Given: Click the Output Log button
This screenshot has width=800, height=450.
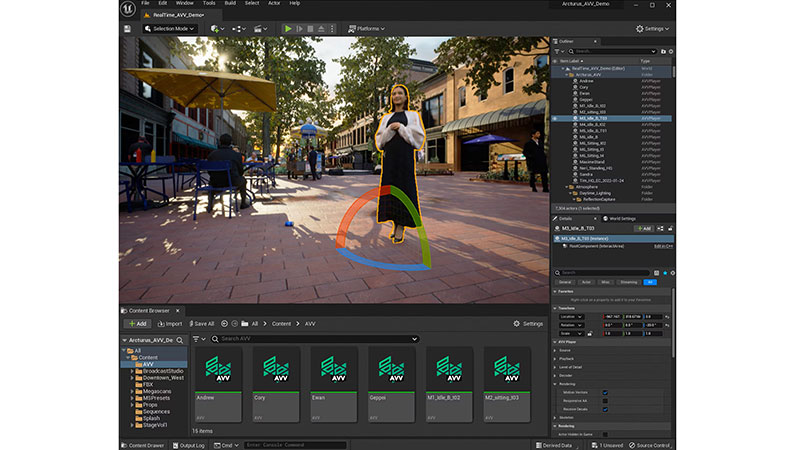Looking at the screenshot, I should 190,445.
